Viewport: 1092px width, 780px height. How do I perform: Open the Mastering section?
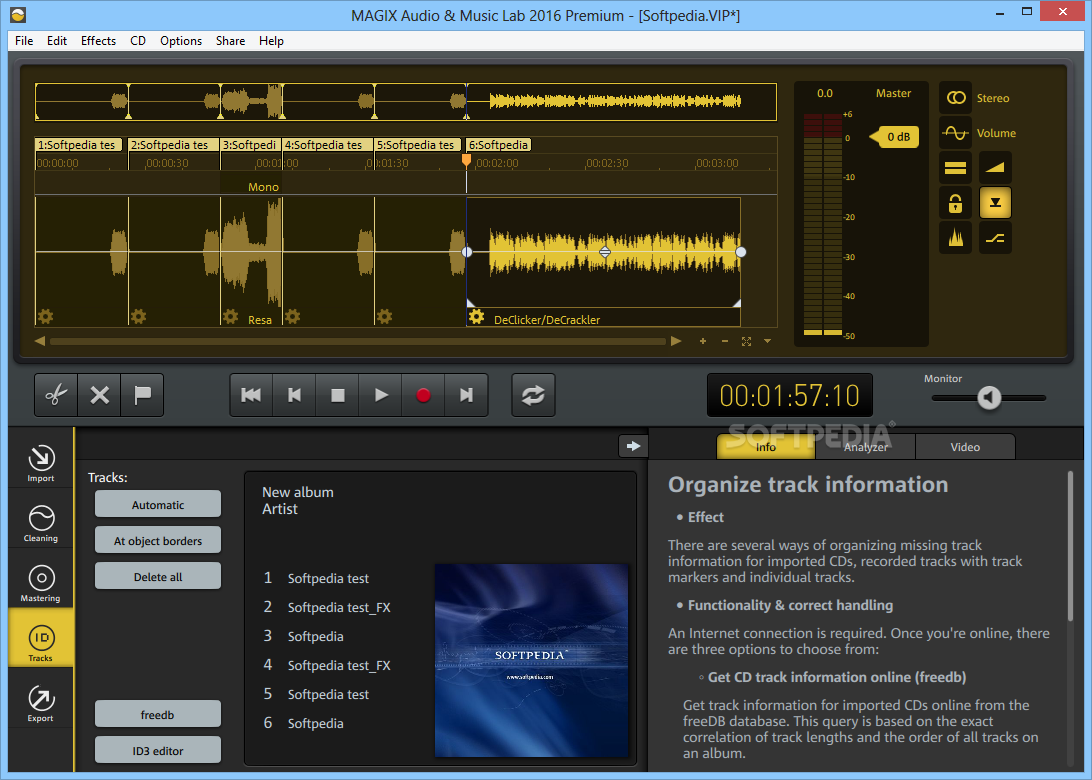[40, 583]
